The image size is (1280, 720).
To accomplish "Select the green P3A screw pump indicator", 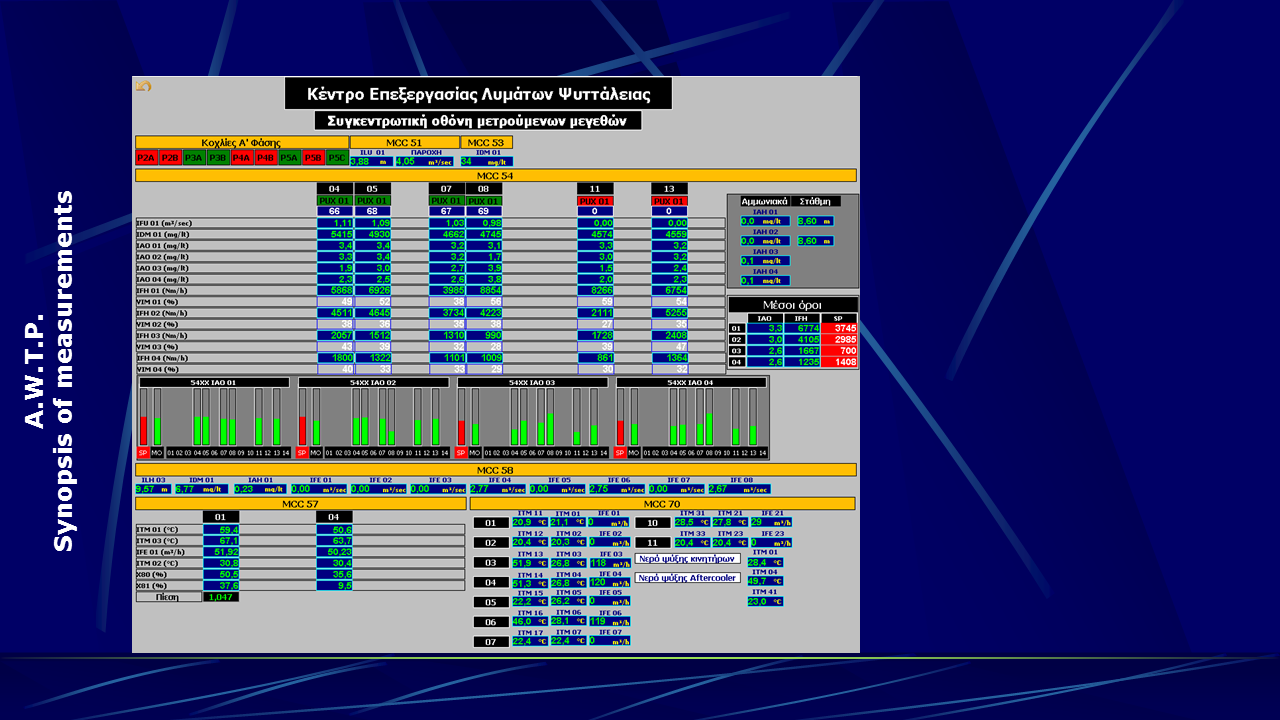I will point(194,158).
